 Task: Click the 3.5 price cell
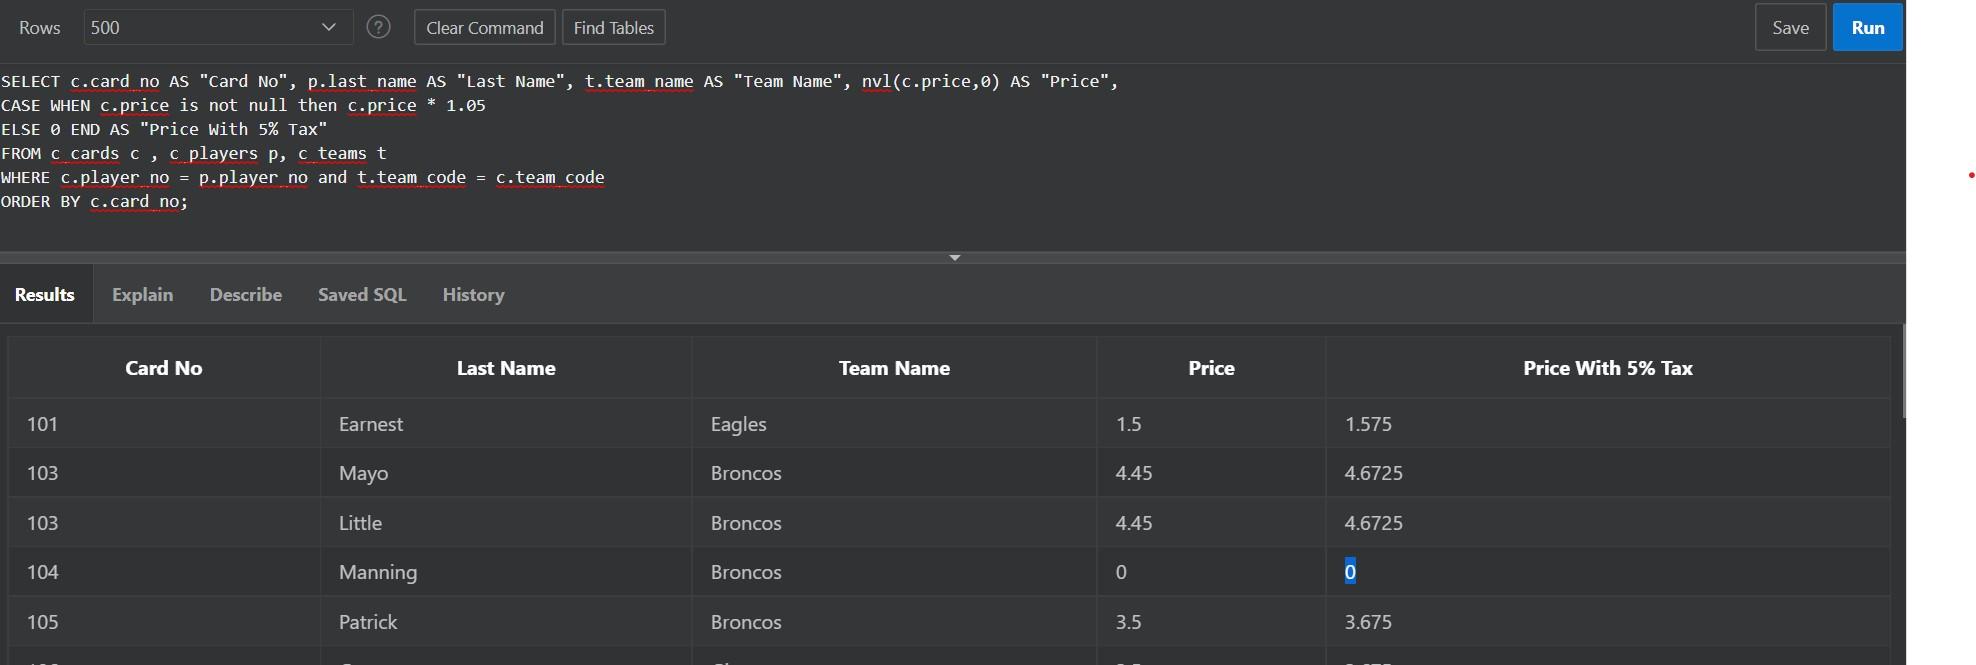point(1211,621)
